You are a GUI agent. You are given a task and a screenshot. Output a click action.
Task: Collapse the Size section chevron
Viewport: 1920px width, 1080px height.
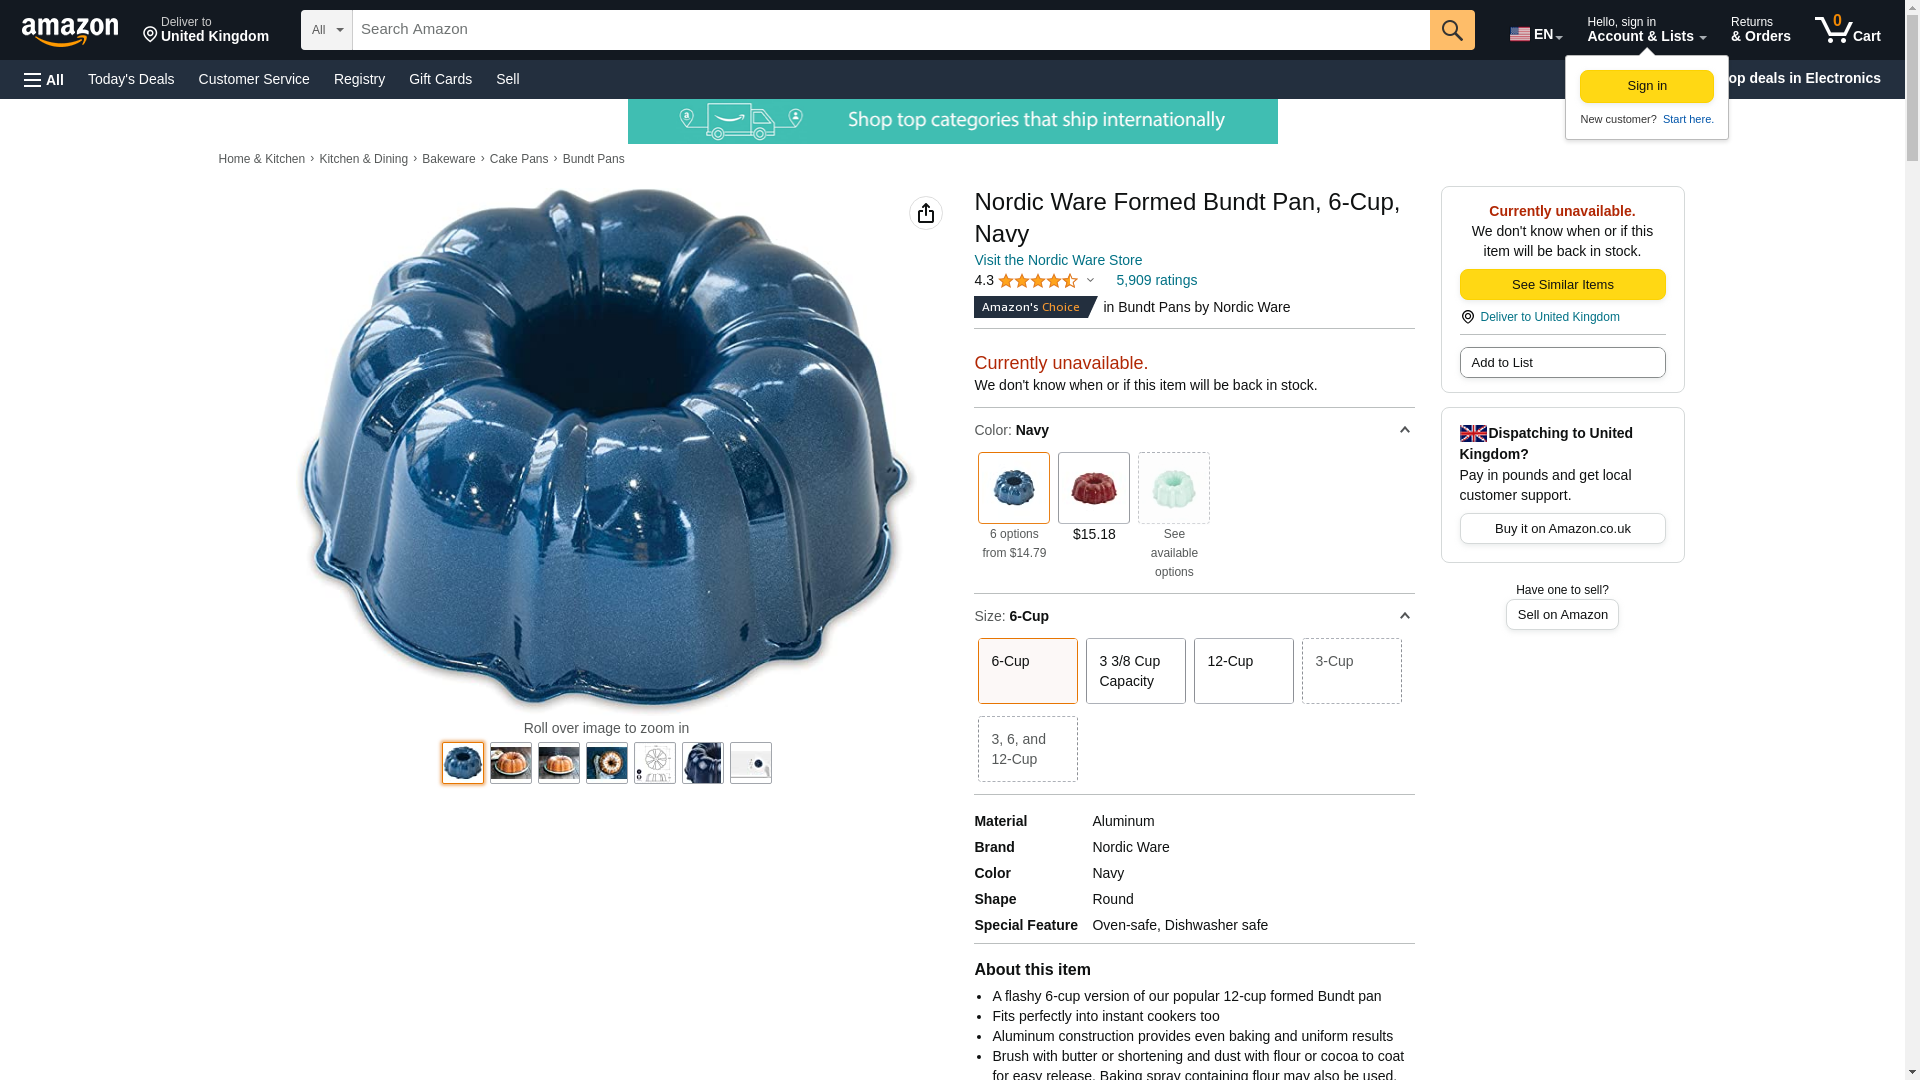(1404, 616)
